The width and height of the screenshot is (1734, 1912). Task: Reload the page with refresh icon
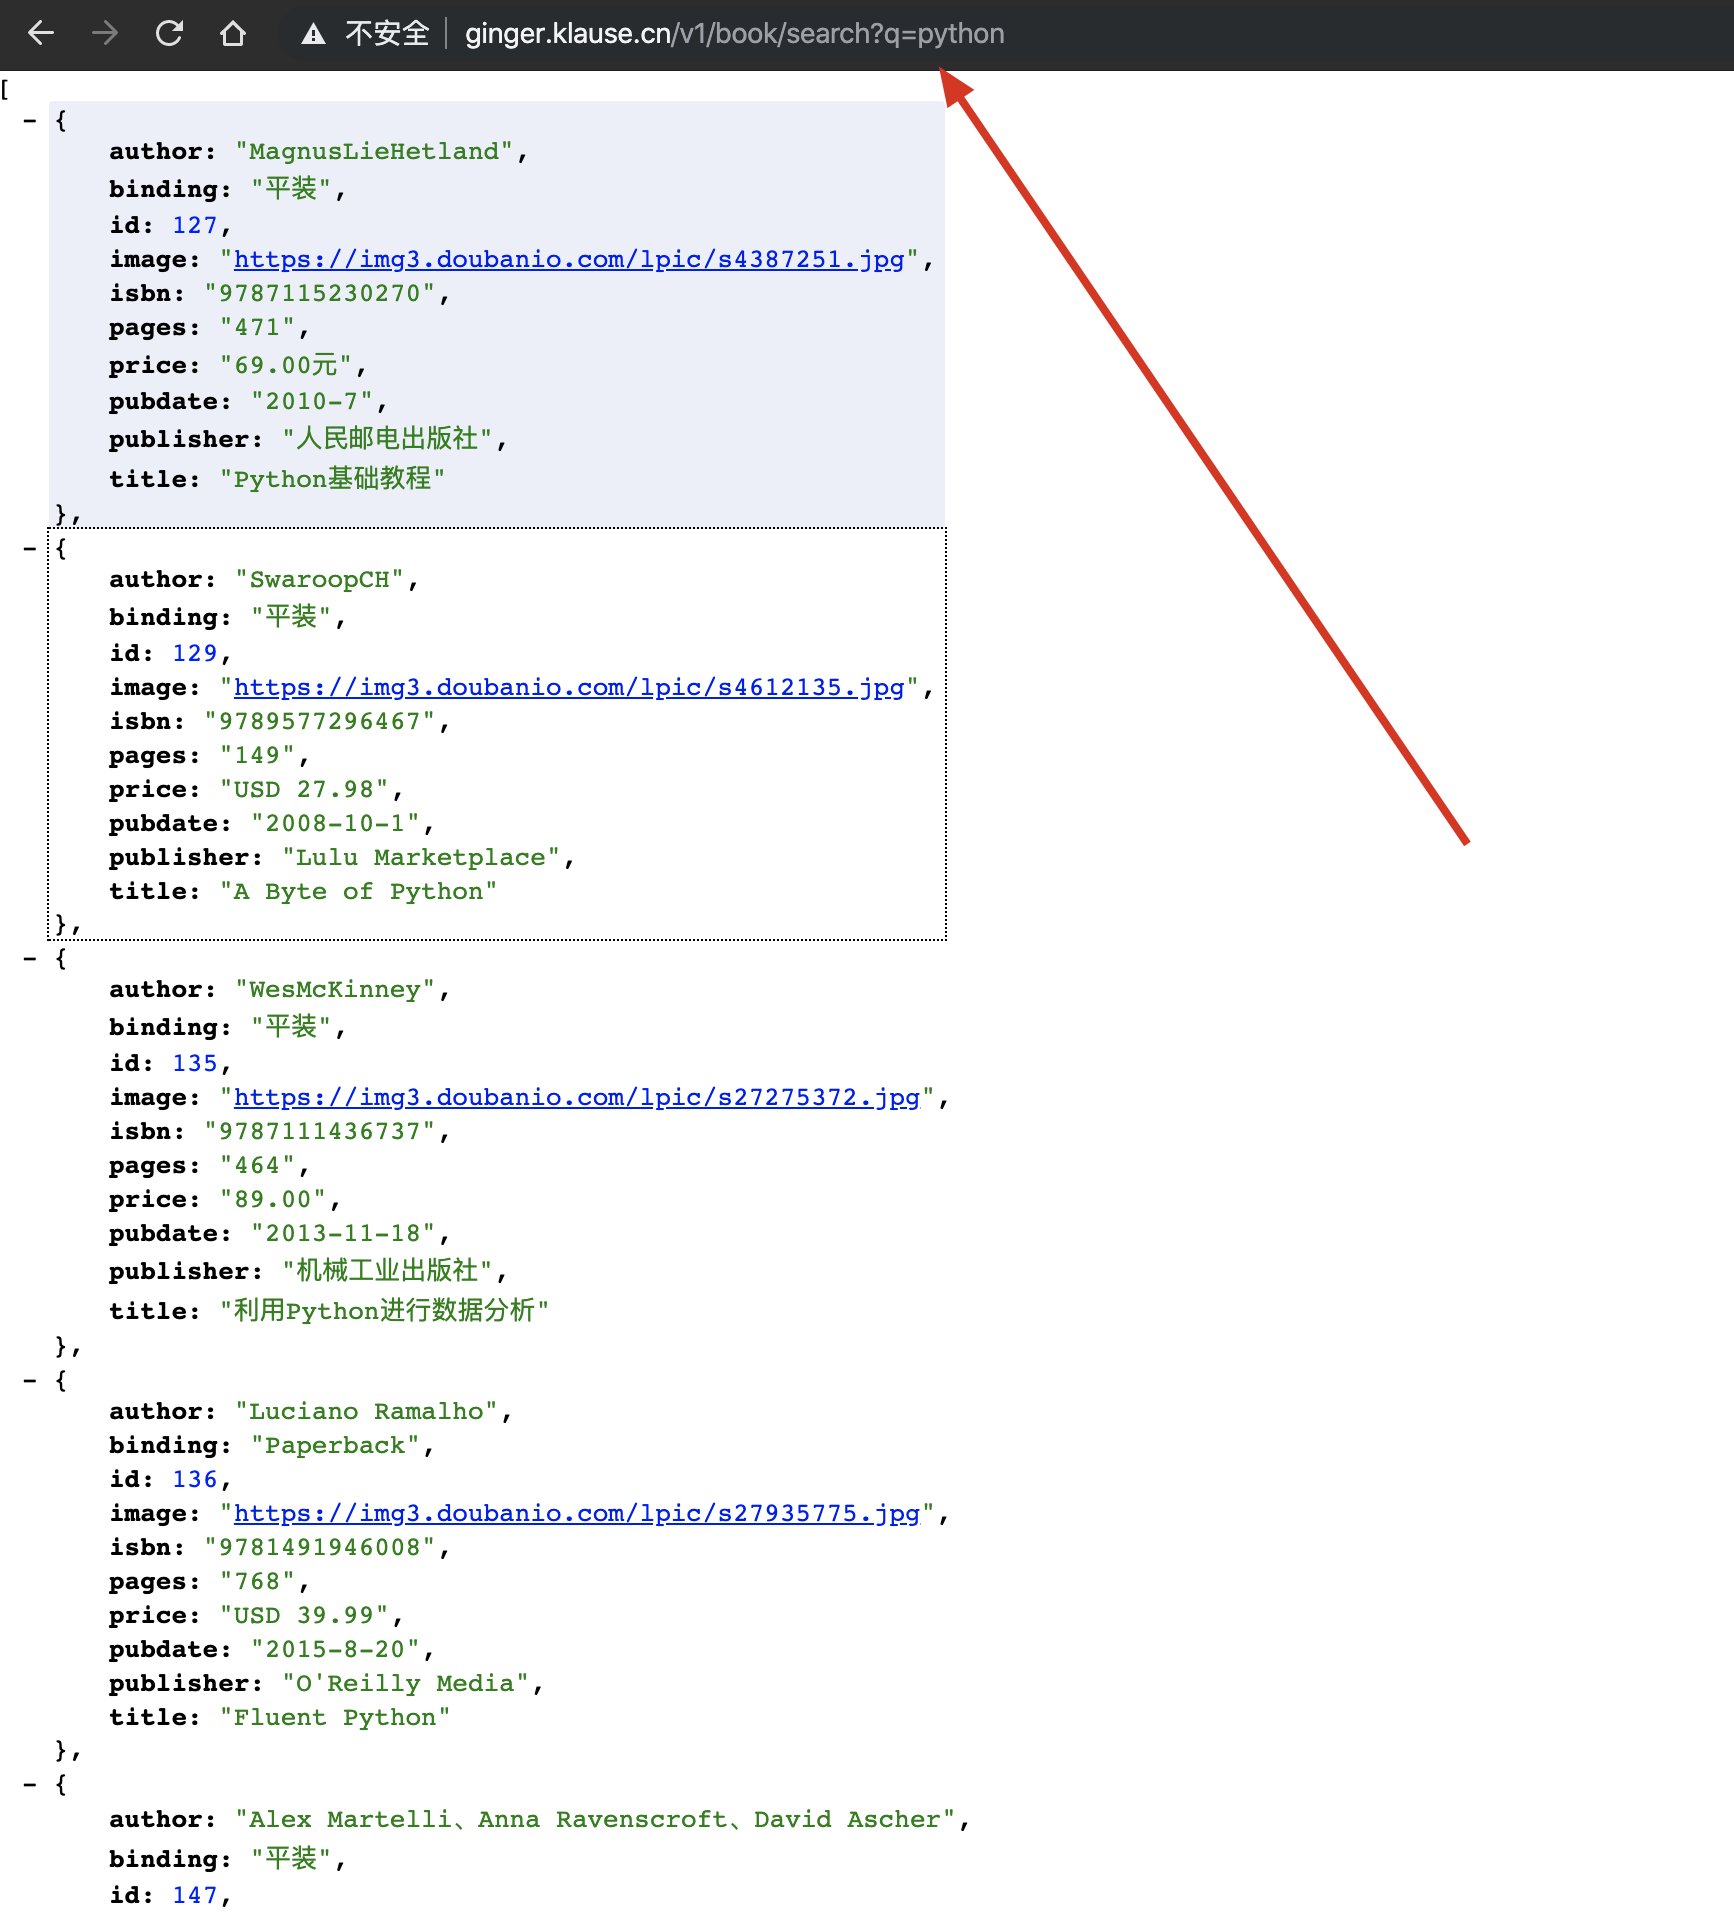tap(169, 34)
